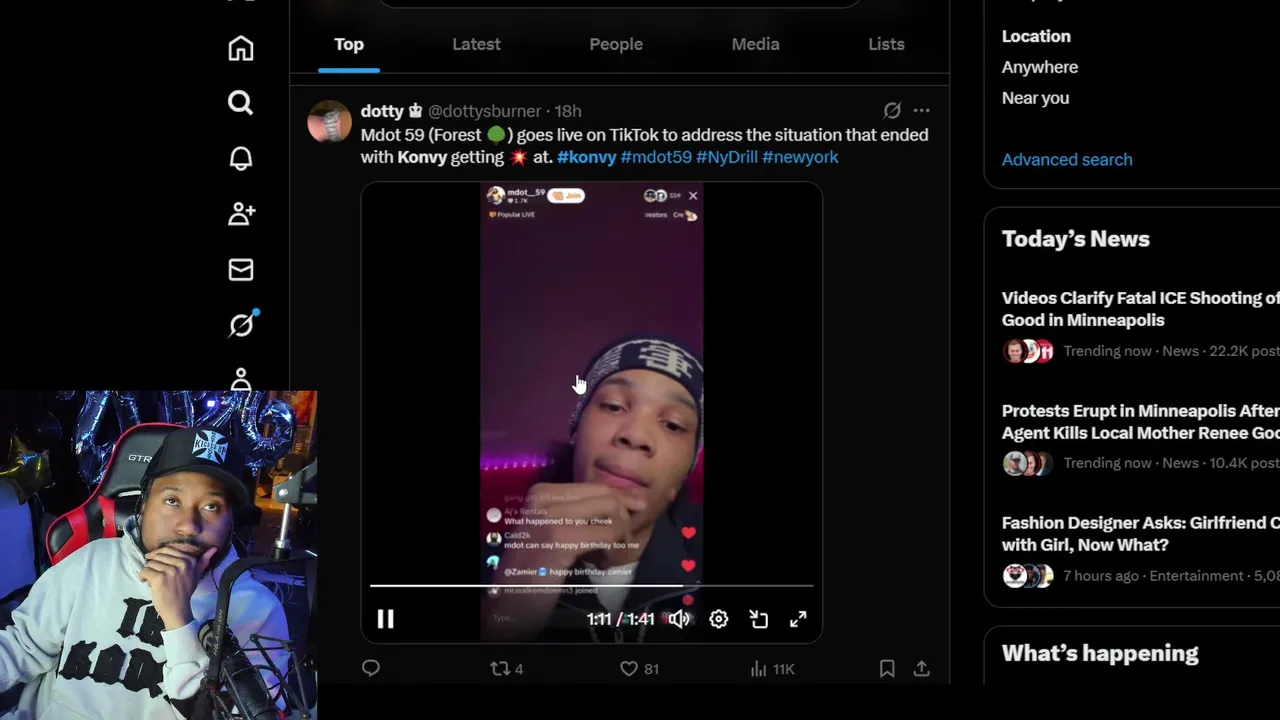Viewport: 1280px width, 720px height.
Task: Open the Notifications bell icon
Action: (x=241, y=158)
